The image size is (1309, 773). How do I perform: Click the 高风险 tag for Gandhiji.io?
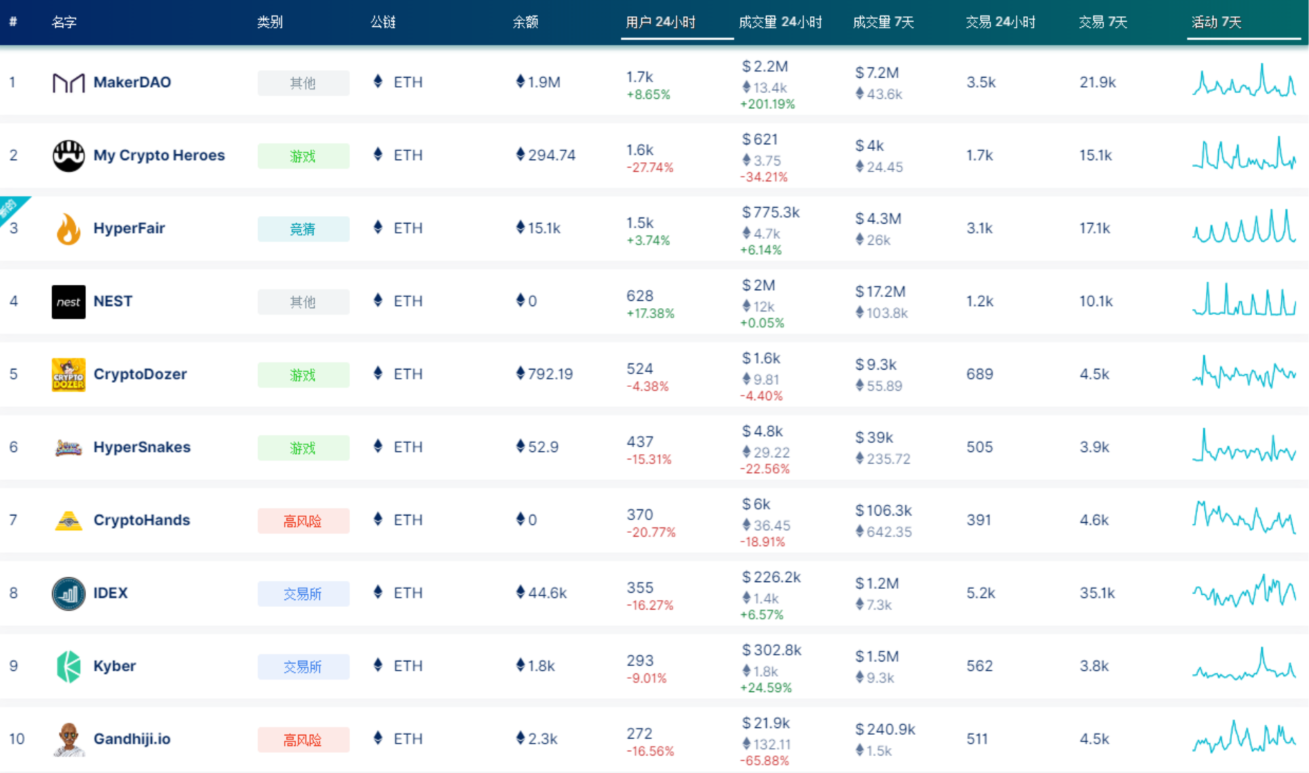(x=303, y=740)
